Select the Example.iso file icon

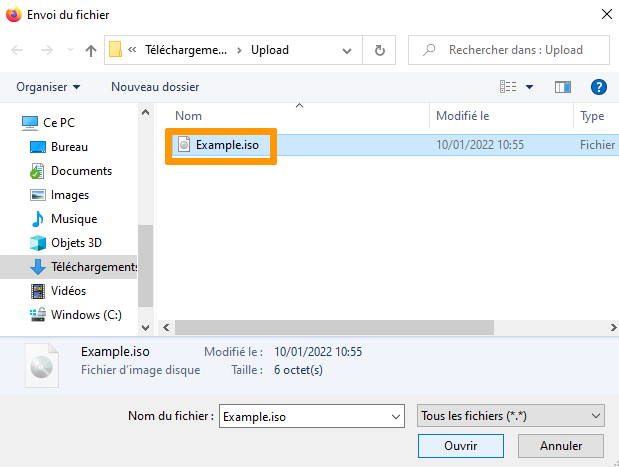coord(183,145)
